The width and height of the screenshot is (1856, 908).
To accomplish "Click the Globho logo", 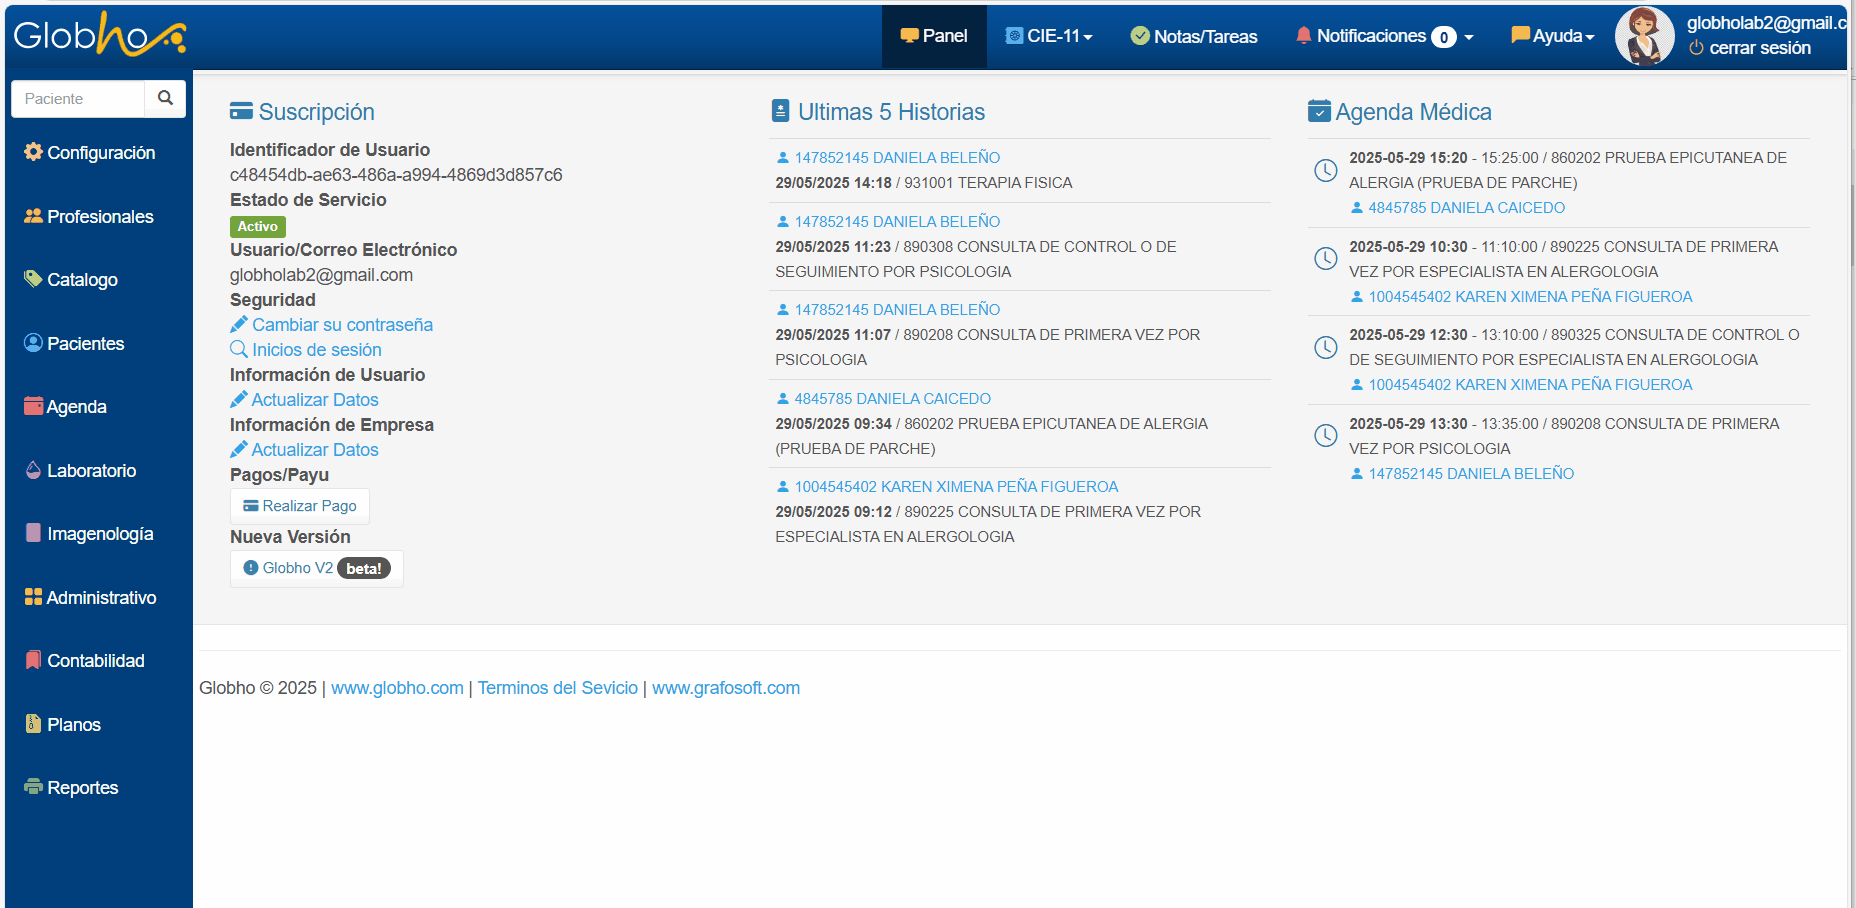I will (100, 35).
